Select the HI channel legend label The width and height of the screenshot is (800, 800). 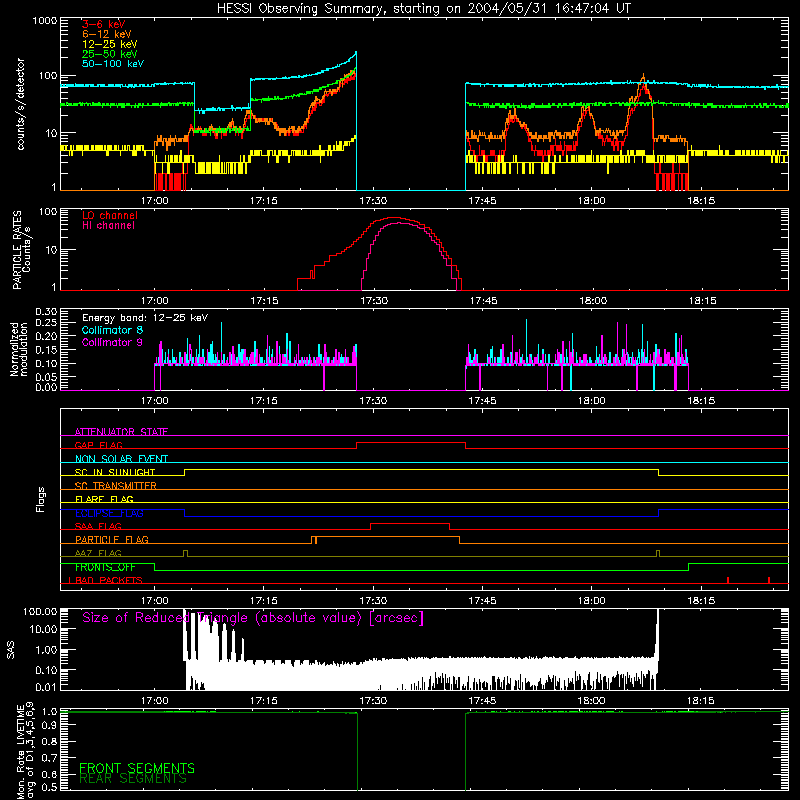[108, 226]
